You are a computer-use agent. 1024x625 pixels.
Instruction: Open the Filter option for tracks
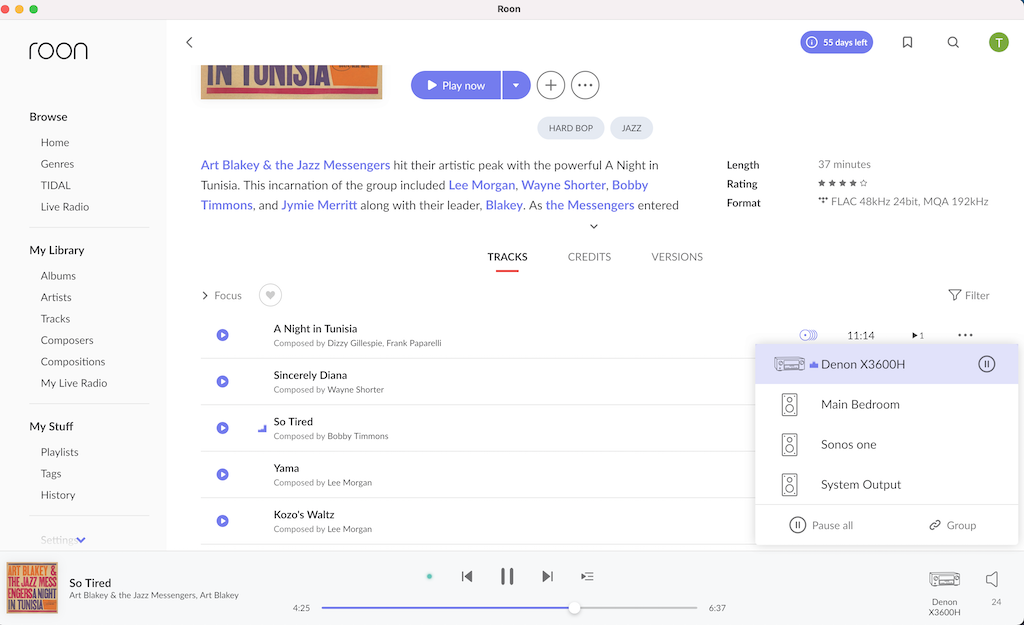click(968, 295)
